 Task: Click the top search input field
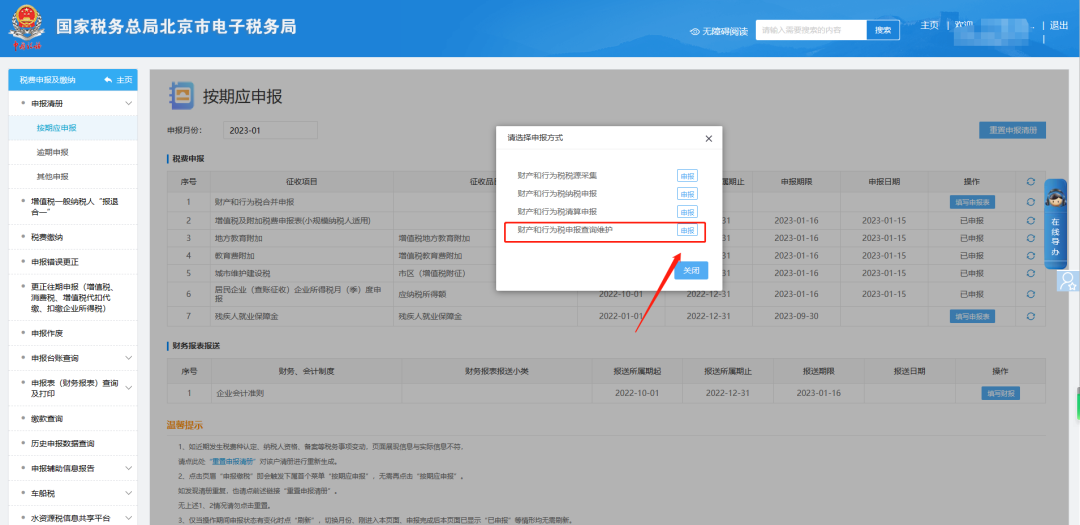click(x=809, y=30)
